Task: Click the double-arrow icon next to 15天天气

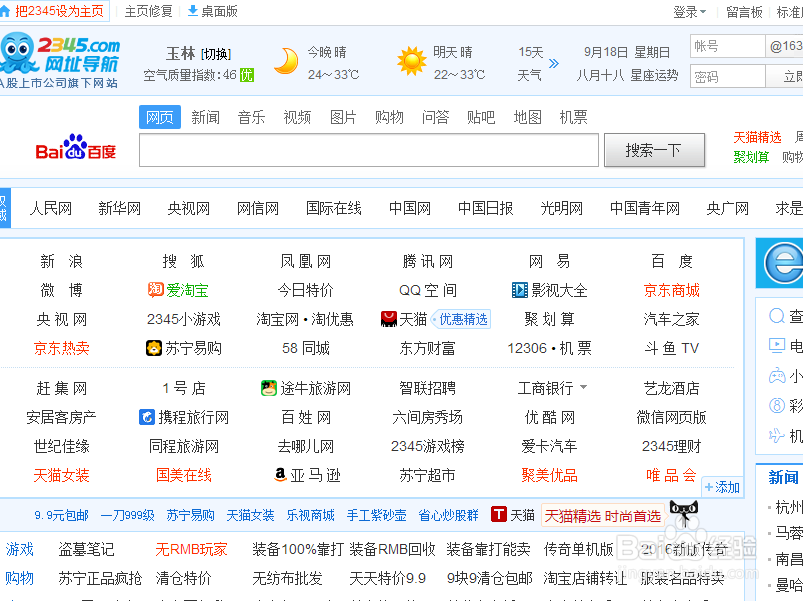Action: coord(554,63)
